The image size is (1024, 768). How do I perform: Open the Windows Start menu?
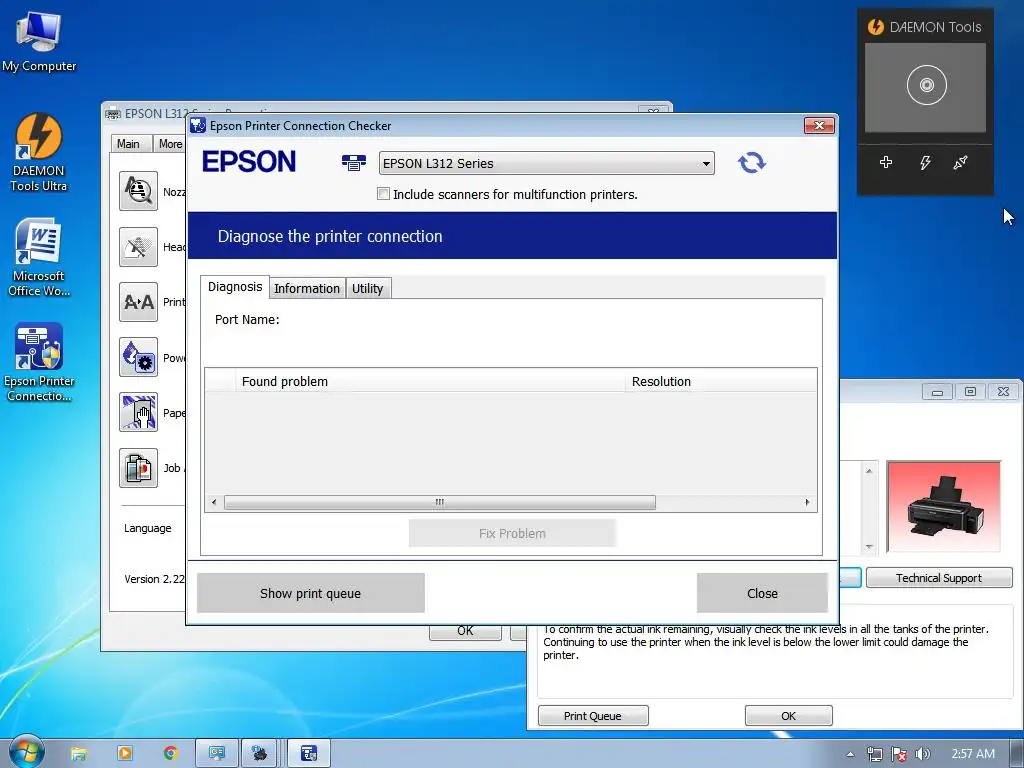pyautogui.click(x=26, y=753)
